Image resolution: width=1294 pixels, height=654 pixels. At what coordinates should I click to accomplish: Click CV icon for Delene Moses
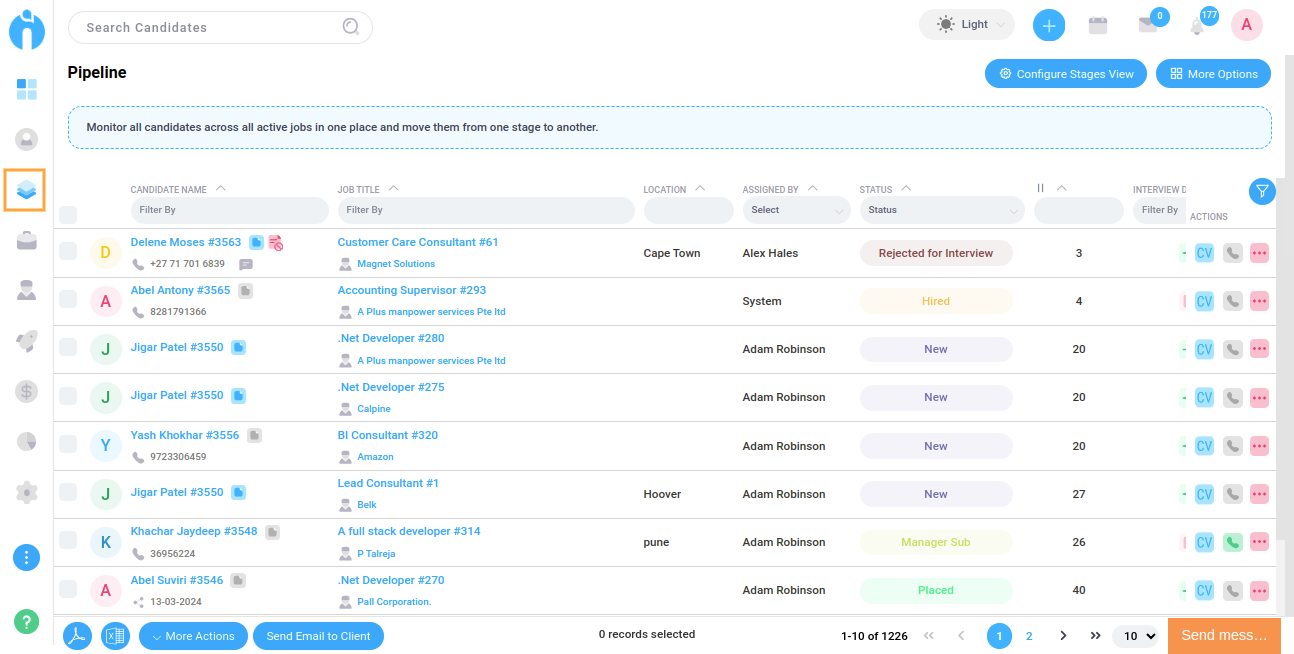(1204, 254)
